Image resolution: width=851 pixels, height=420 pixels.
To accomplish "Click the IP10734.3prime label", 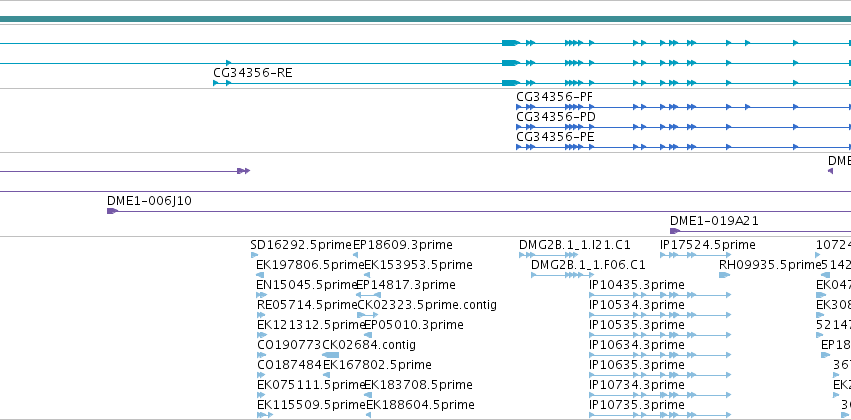I will (637, 385).
